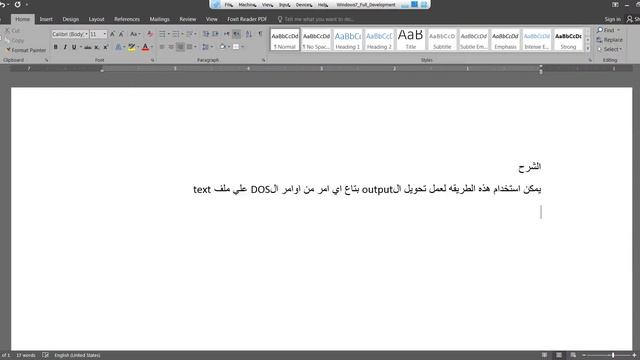
Task: Open the Mailings ribbon tab
Action: 160,19
